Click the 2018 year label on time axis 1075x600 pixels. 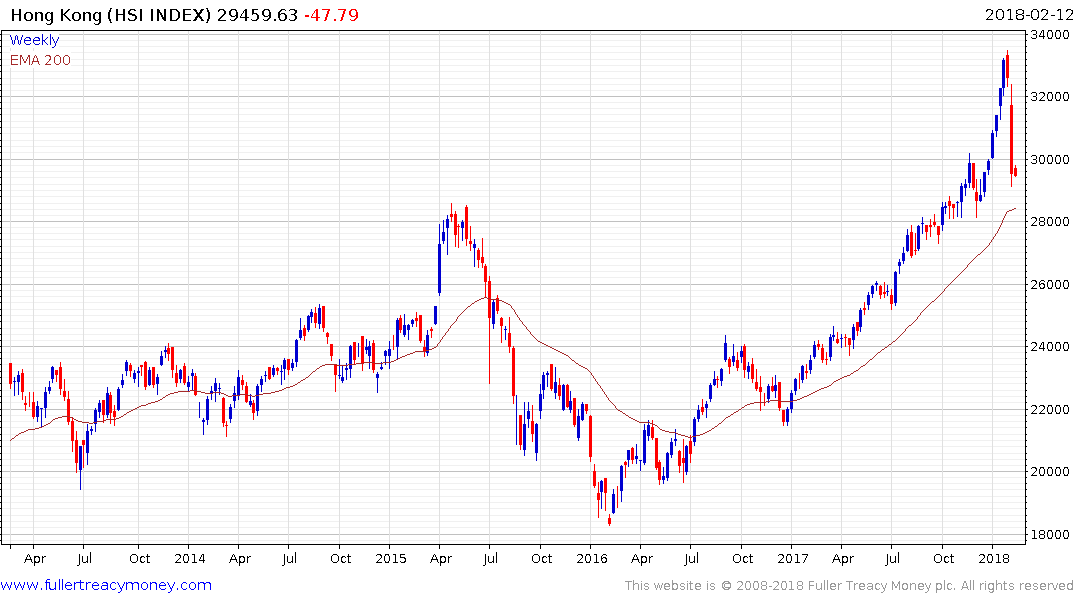[994, 558]
